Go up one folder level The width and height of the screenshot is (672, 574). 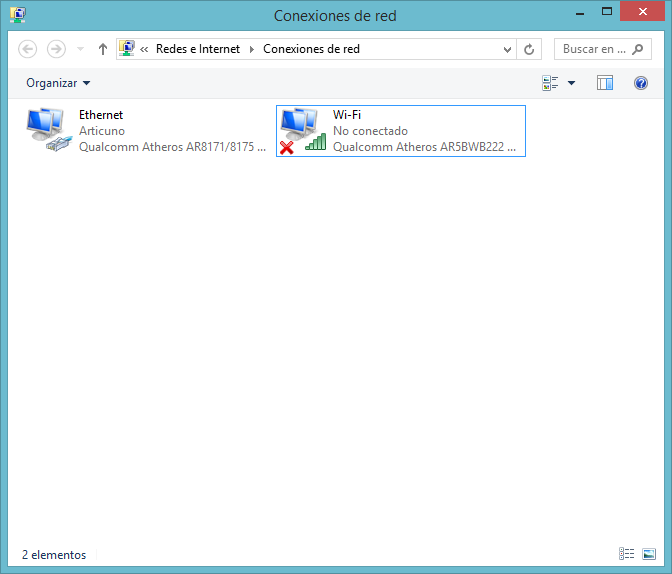click(103, 49)
